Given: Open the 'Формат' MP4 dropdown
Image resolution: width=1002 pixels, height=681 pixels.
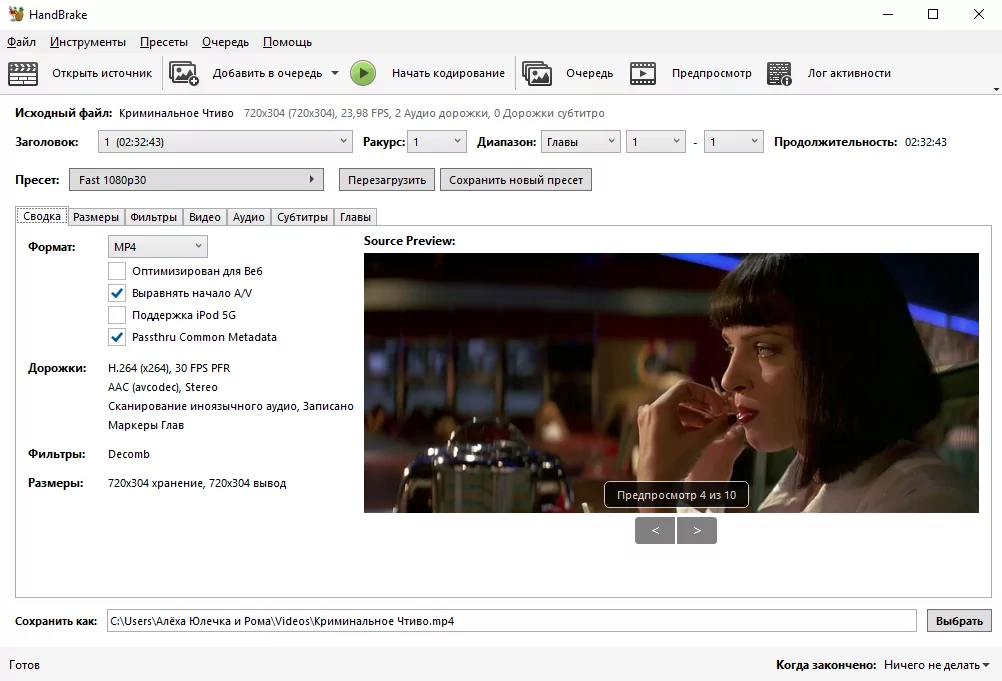Looking at the screenshot, I should coord(158,247).
